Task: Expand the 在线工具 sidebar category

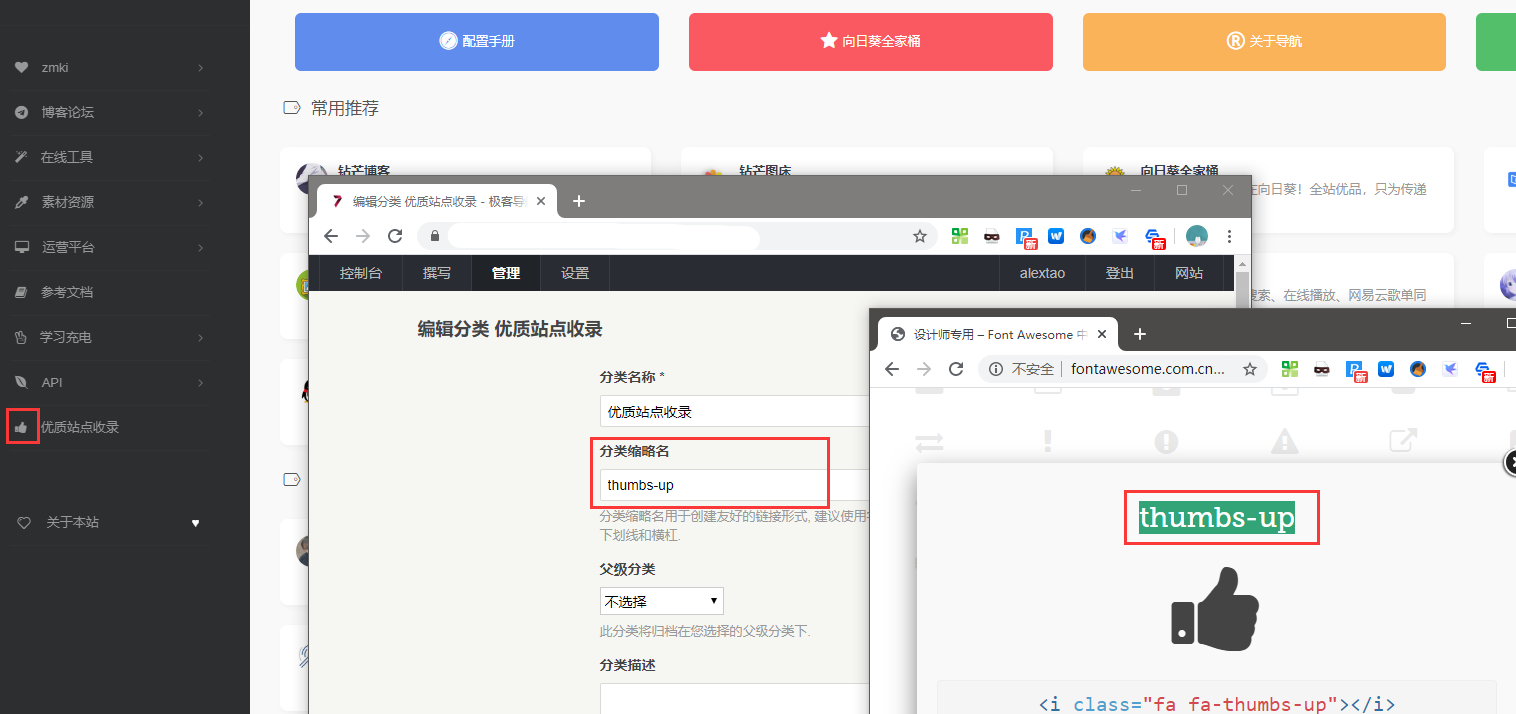Action: click(110, 157)
